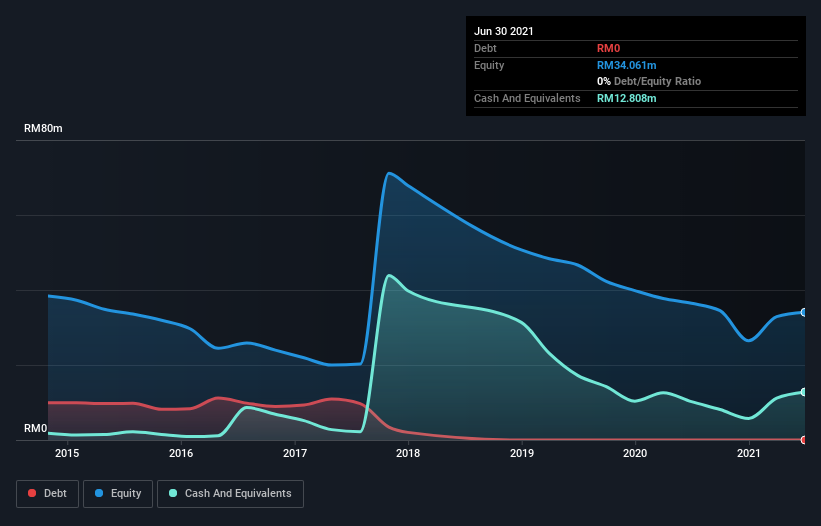The image size is (821, 526).
Task: Click the blue Equity endpoint marker at Jun 2021
Action: click(x=804, y=312)
